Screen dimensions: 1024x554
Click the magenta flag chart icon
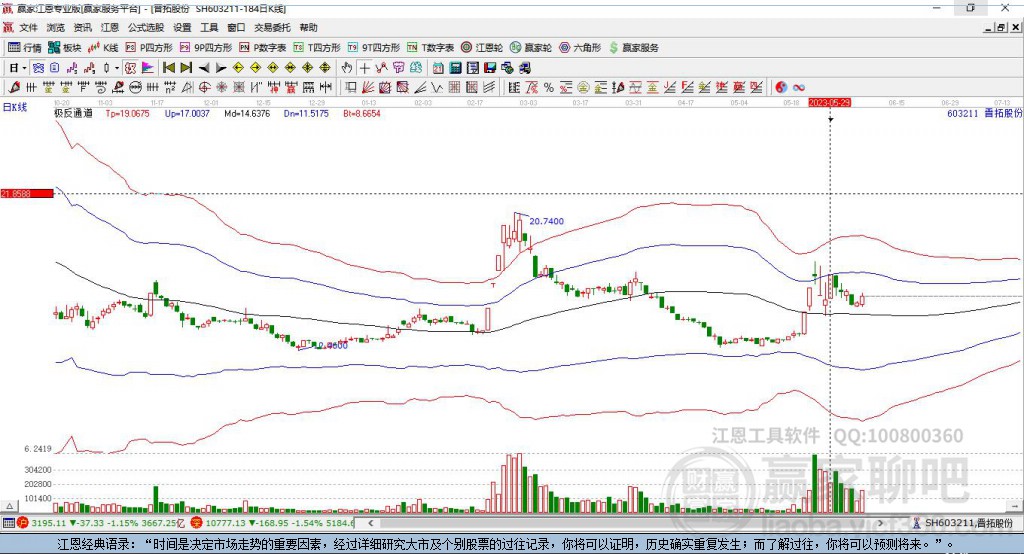point(148,68)
